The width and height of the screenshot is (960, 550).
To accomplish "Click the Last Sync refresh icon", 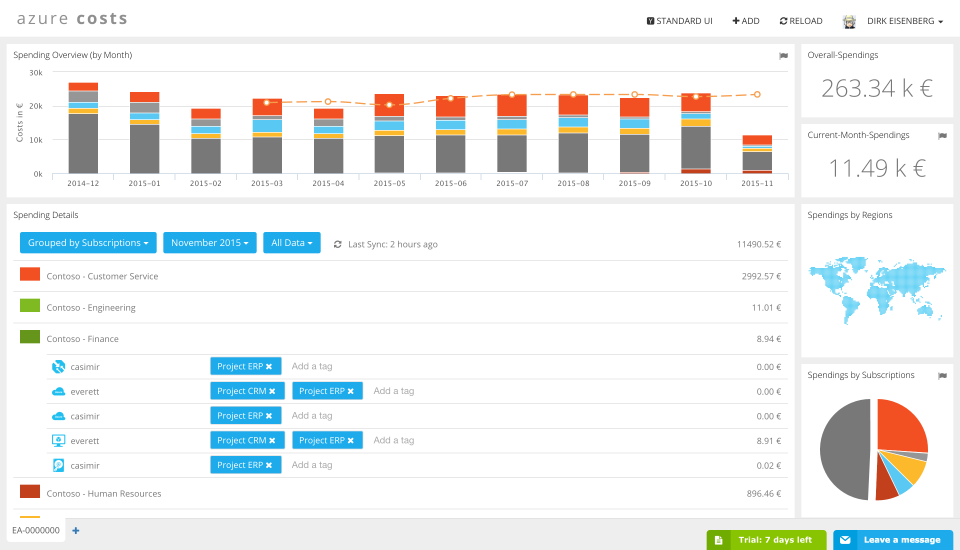I will [x=337, y=244].
